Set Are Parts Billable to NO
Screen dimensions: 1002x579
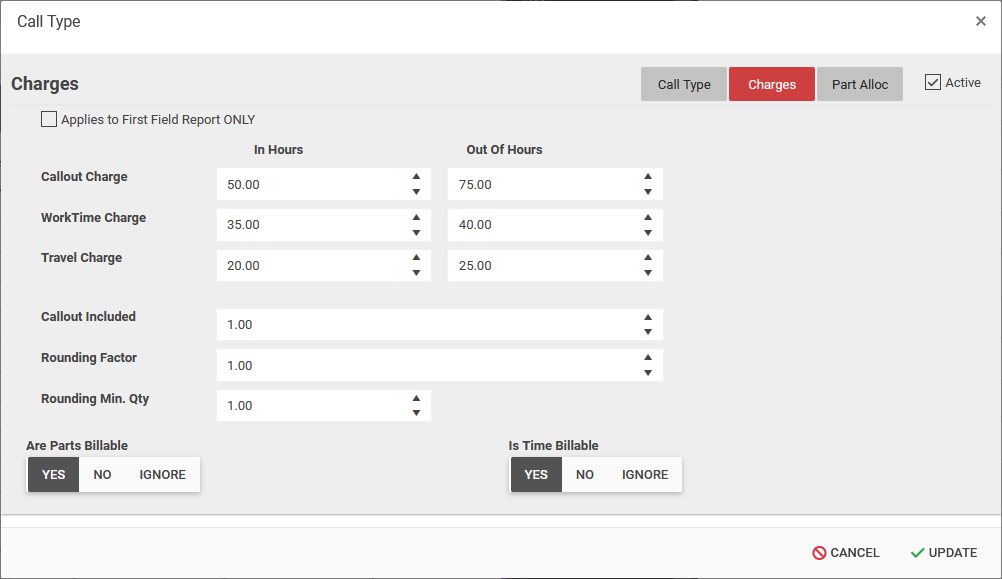click(102, 475)
